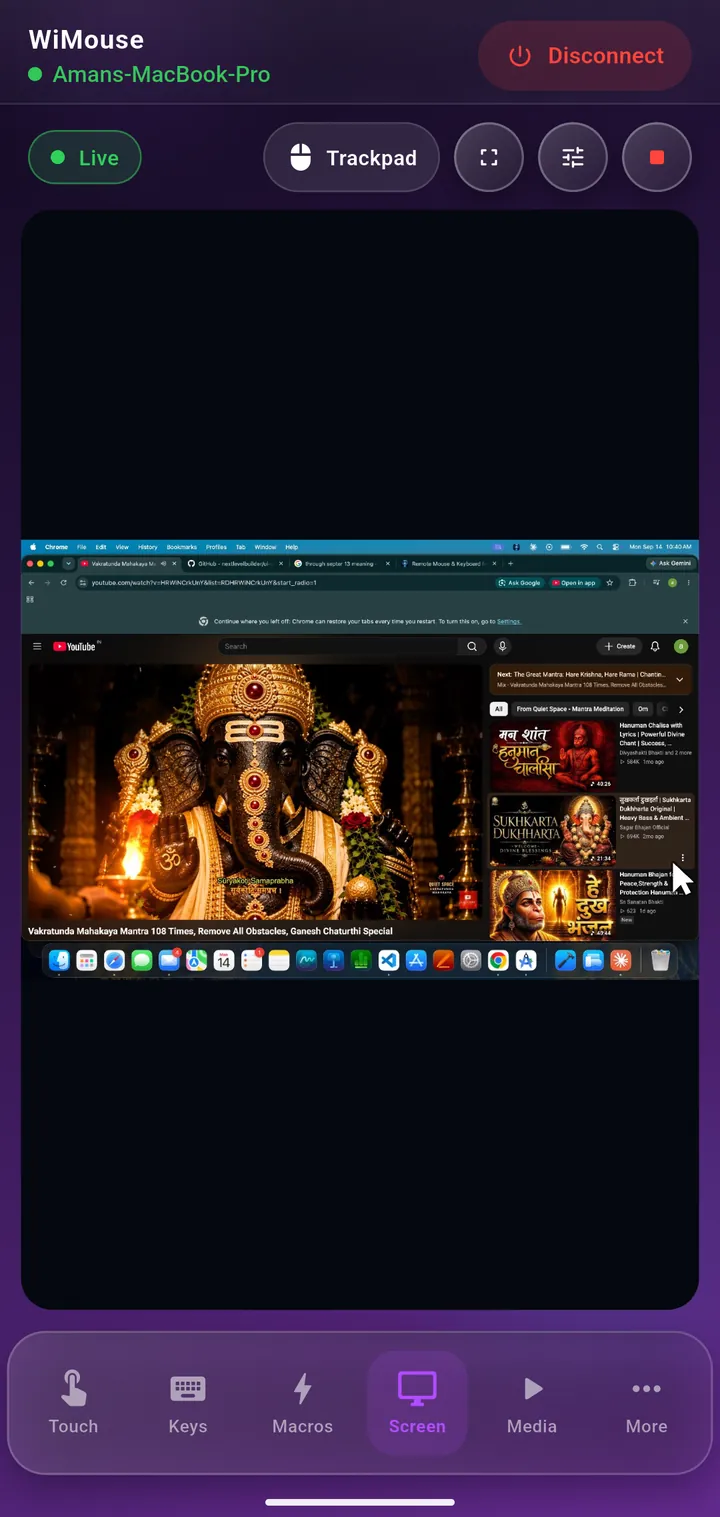
Task: Click Ask Google in address bar
Action: tap(520, 582)
